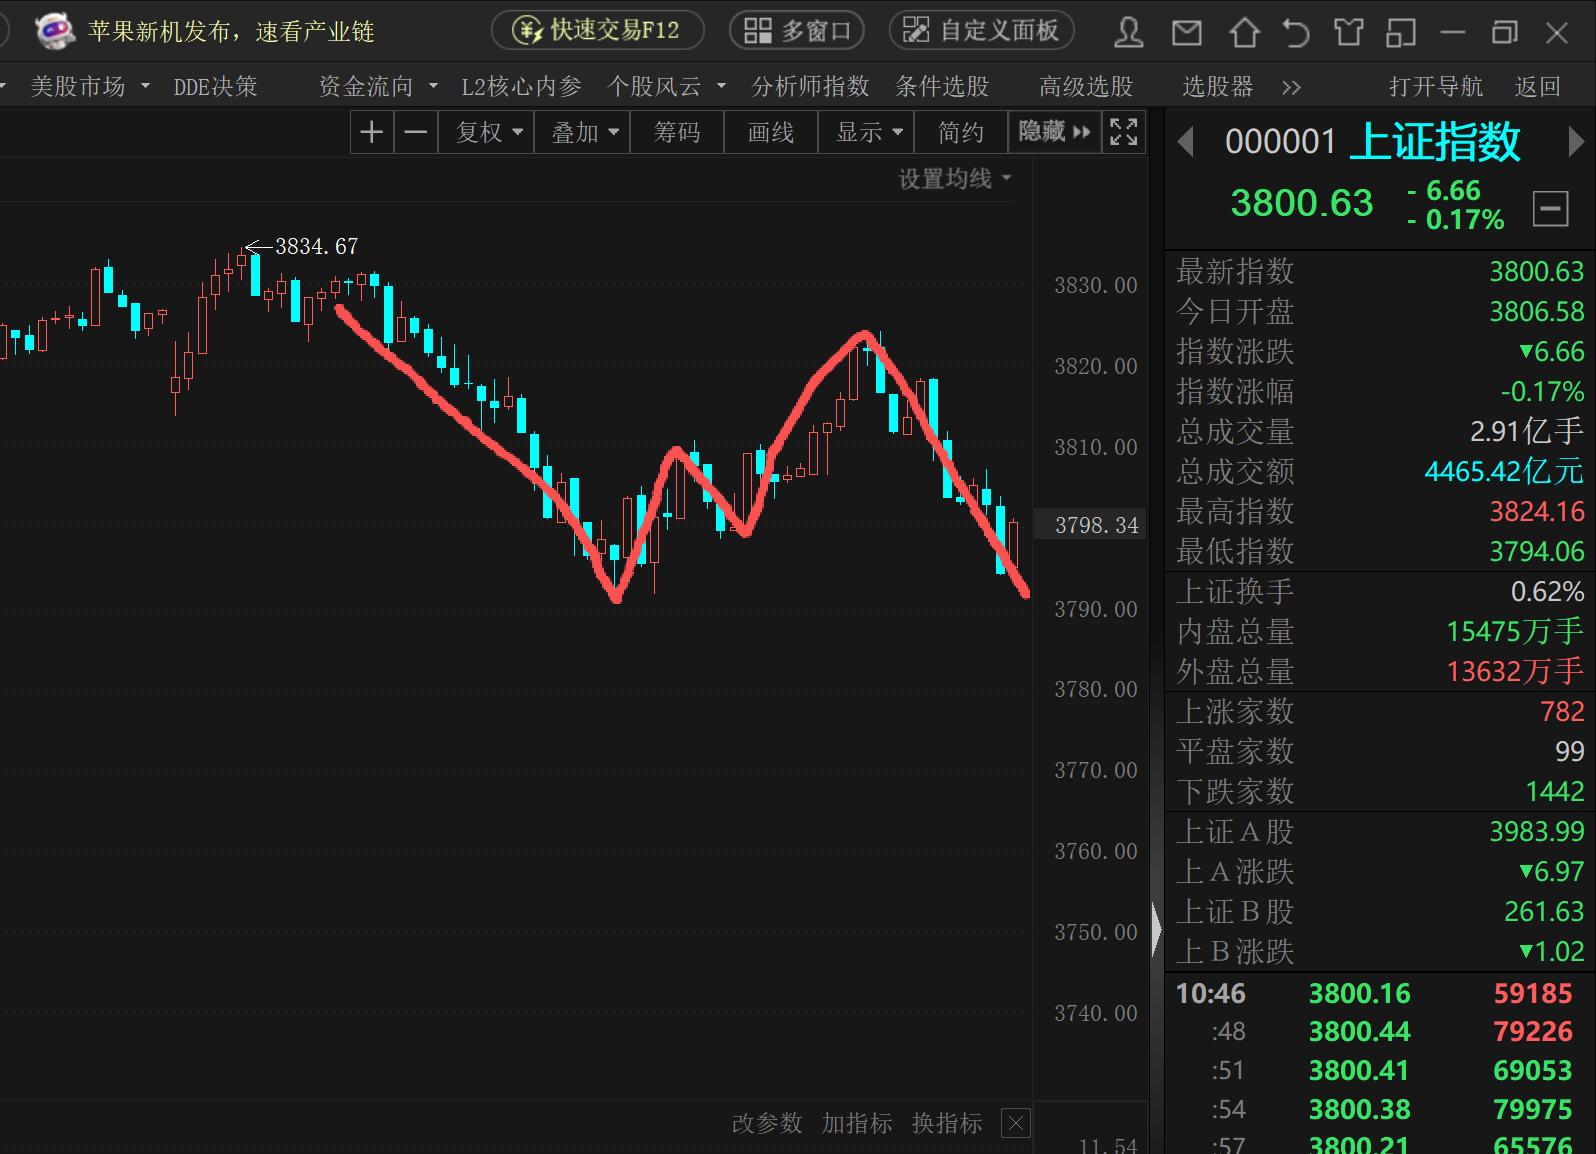The height and width of the screenshot is (1154, 1596).
Task: Open DDE决策 menu
Action: click(x=215, y=87)
